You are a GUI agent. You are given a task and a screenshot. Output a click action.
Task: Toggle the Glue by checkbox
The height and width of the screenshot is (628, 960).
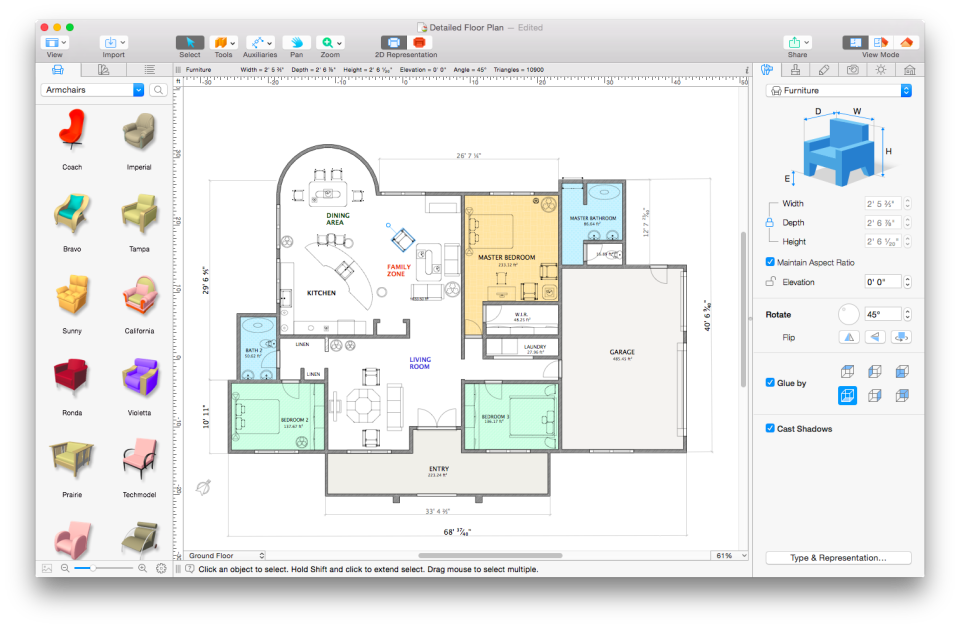[769, 382]
